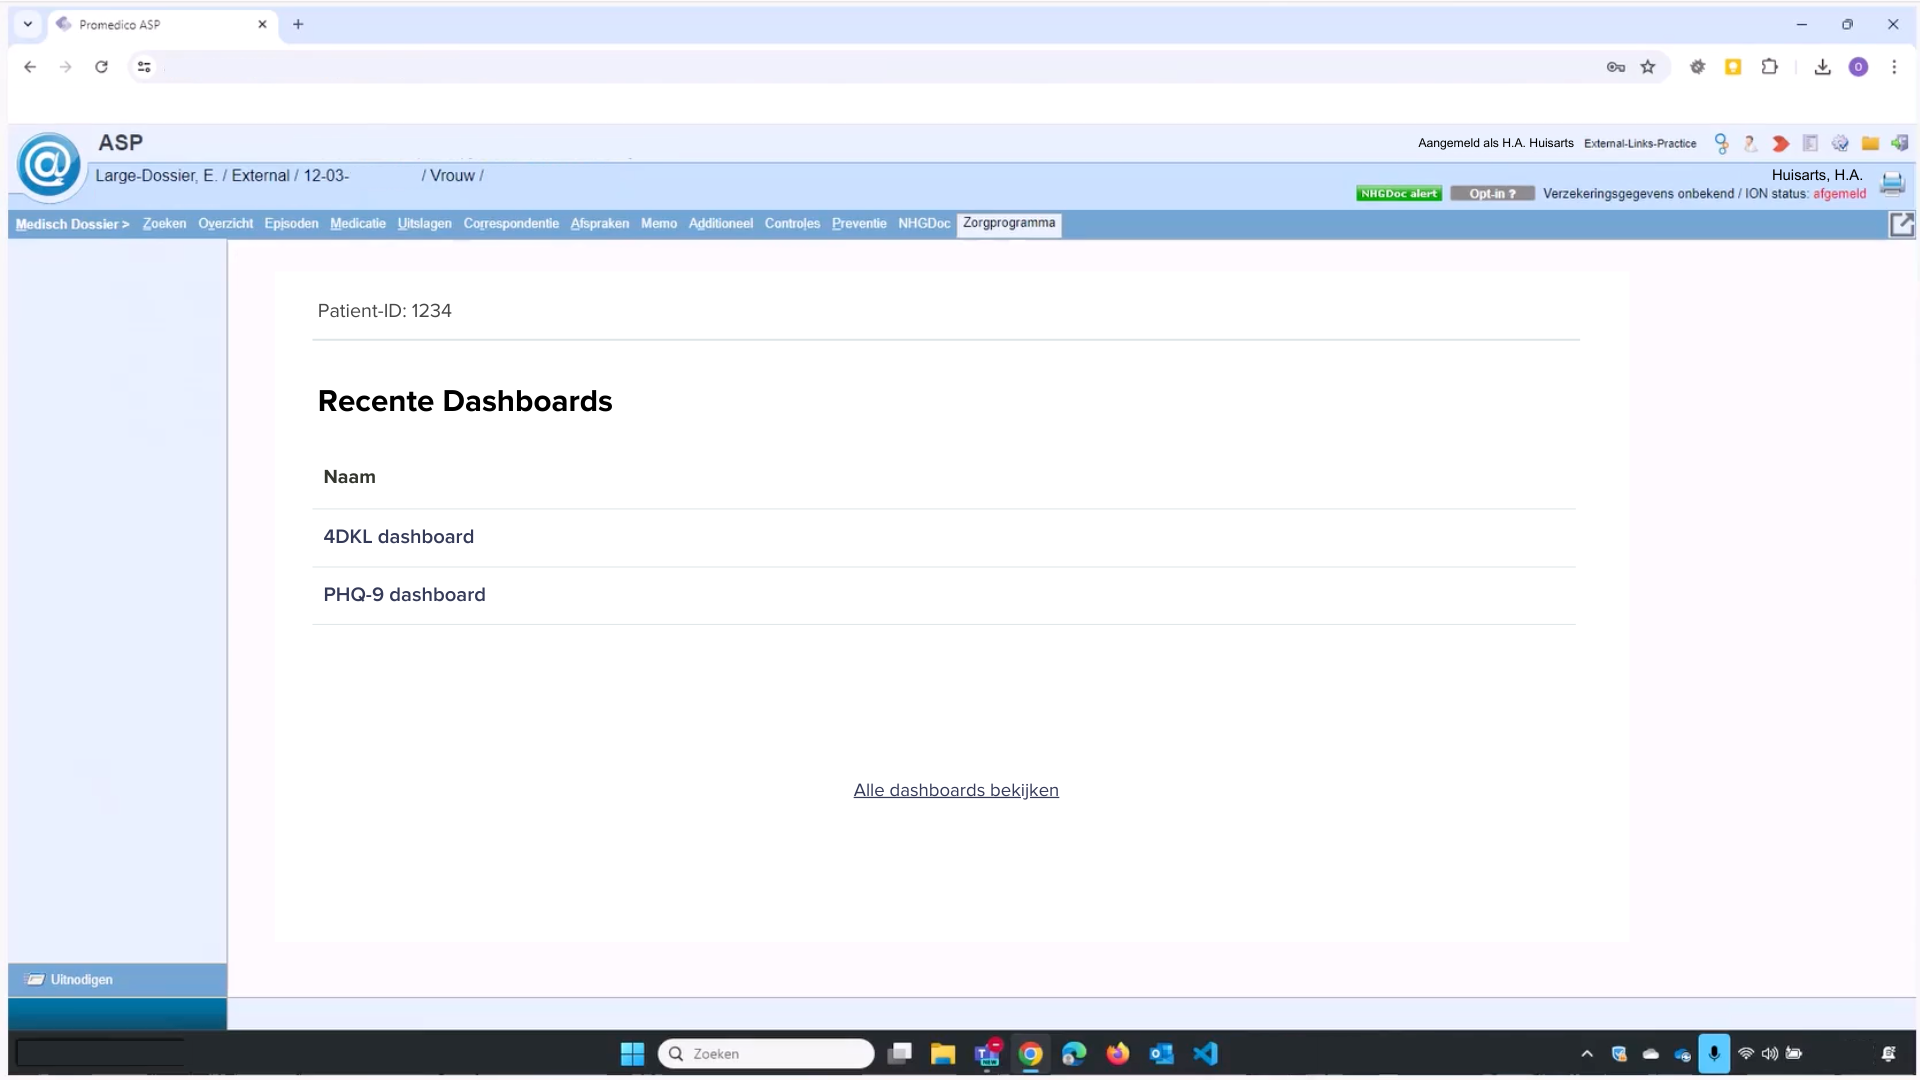Open the tab search dropdown arrow

pyautogui.click(x=28, y=24)
